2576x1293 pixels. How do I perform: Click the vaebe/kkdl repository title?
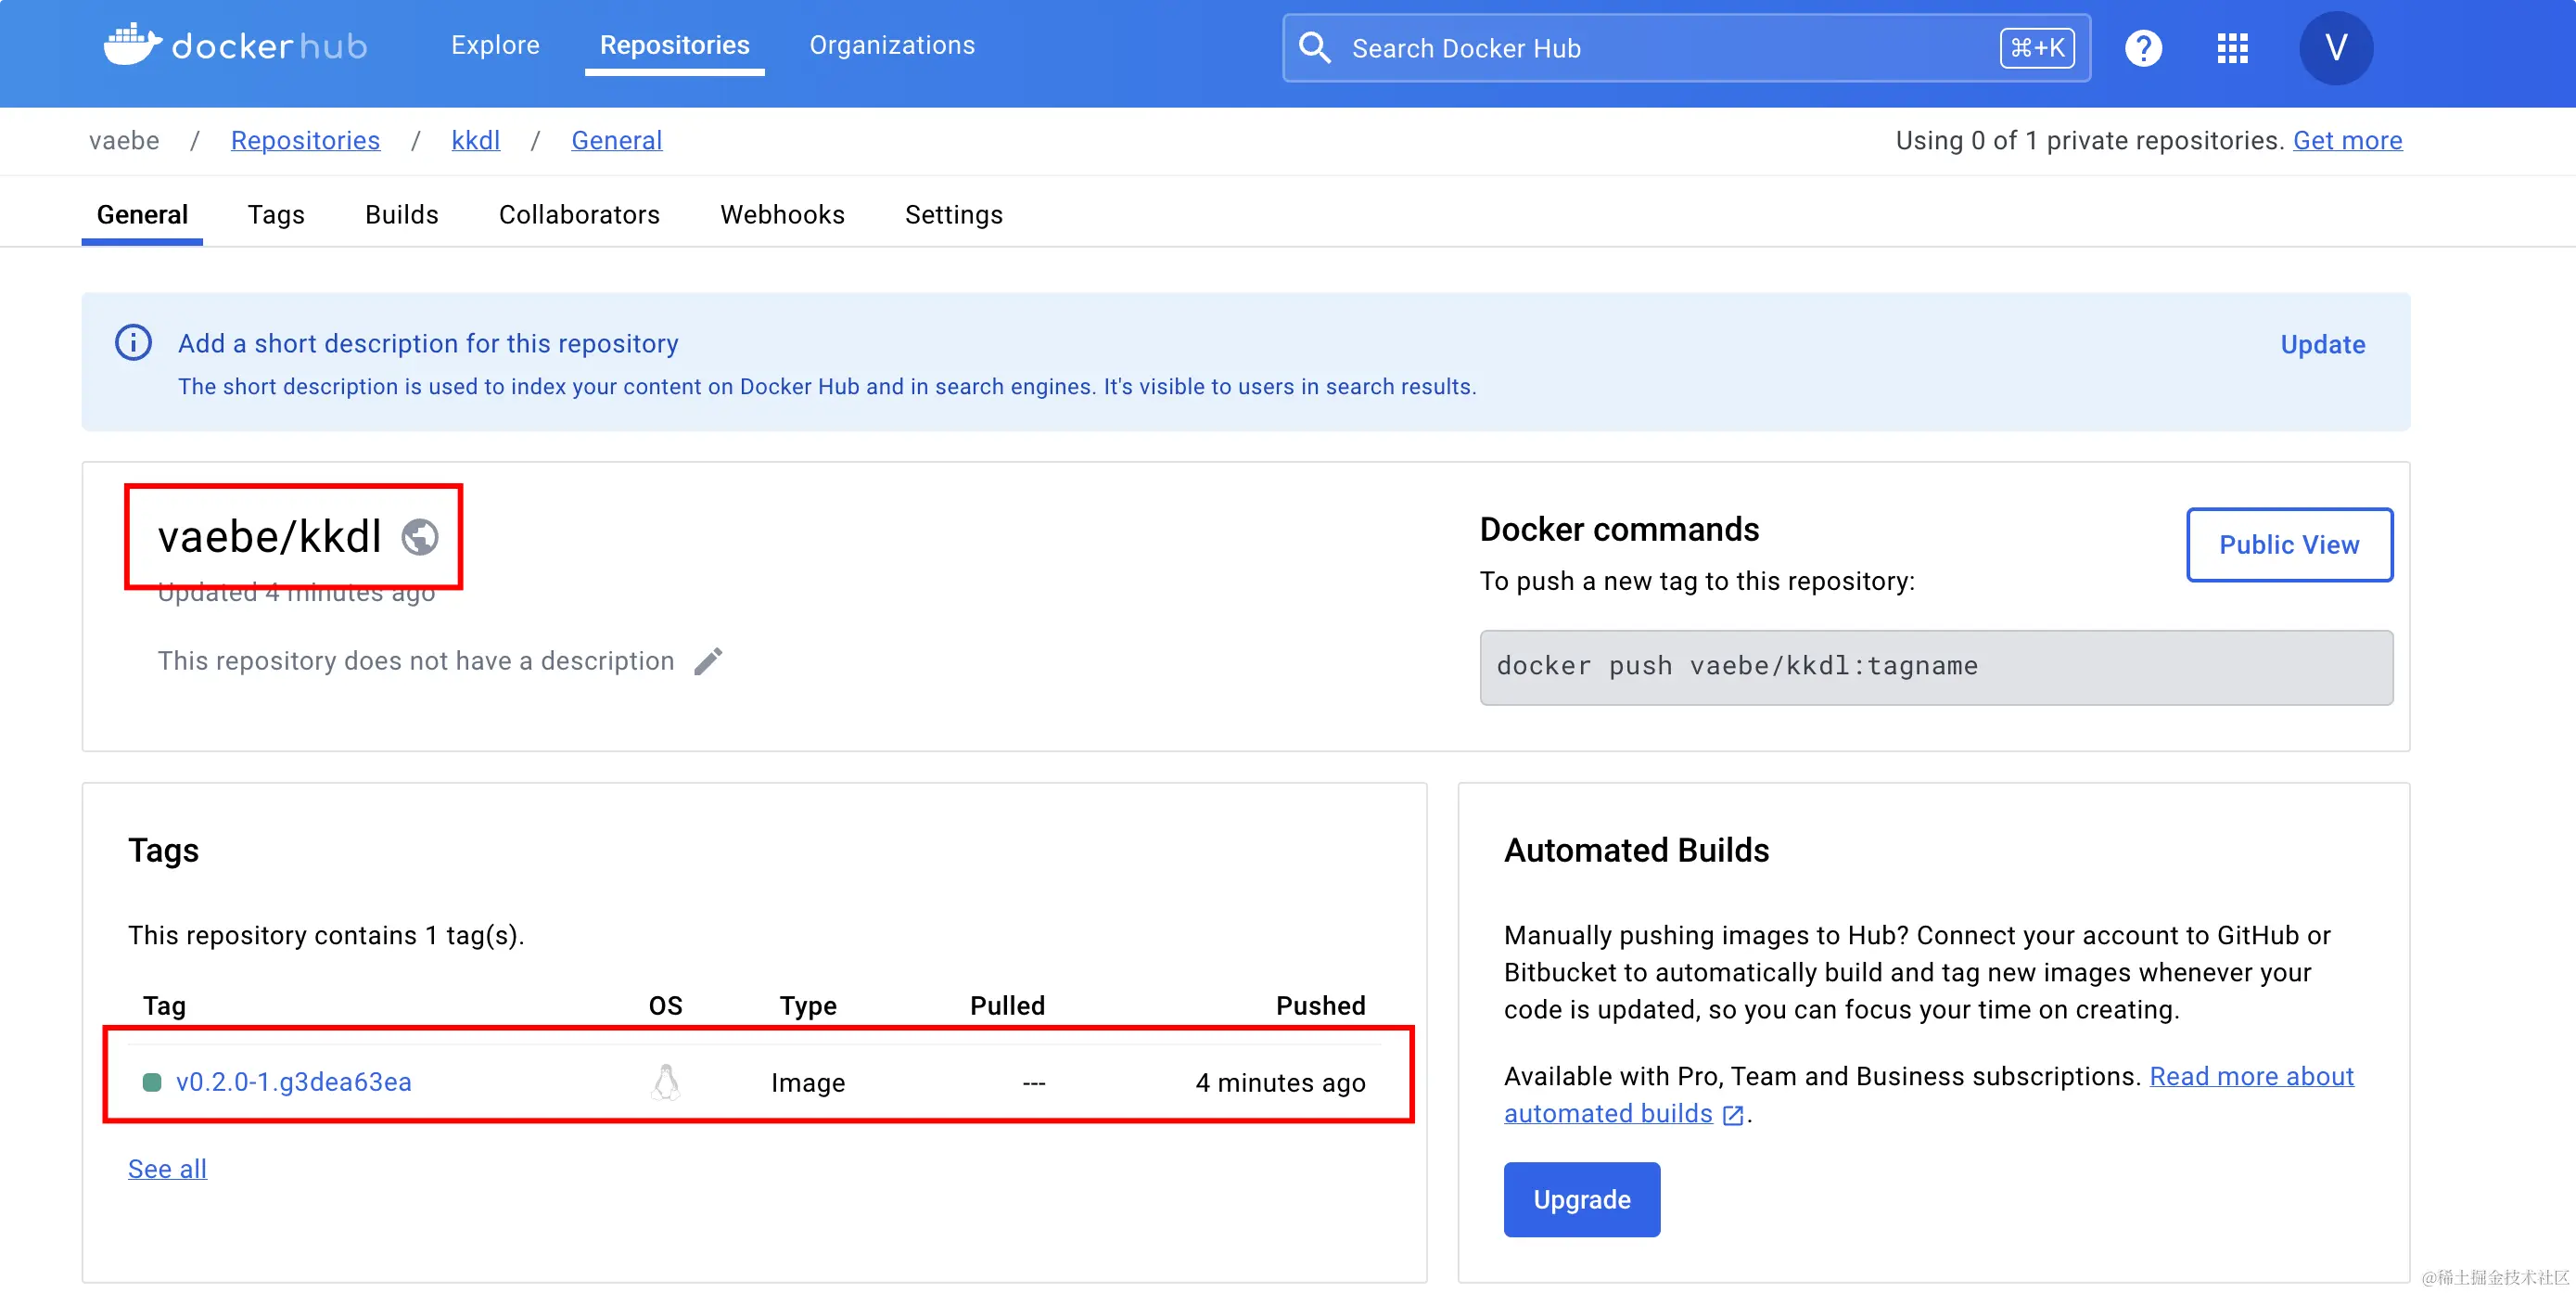coord(269,537)
